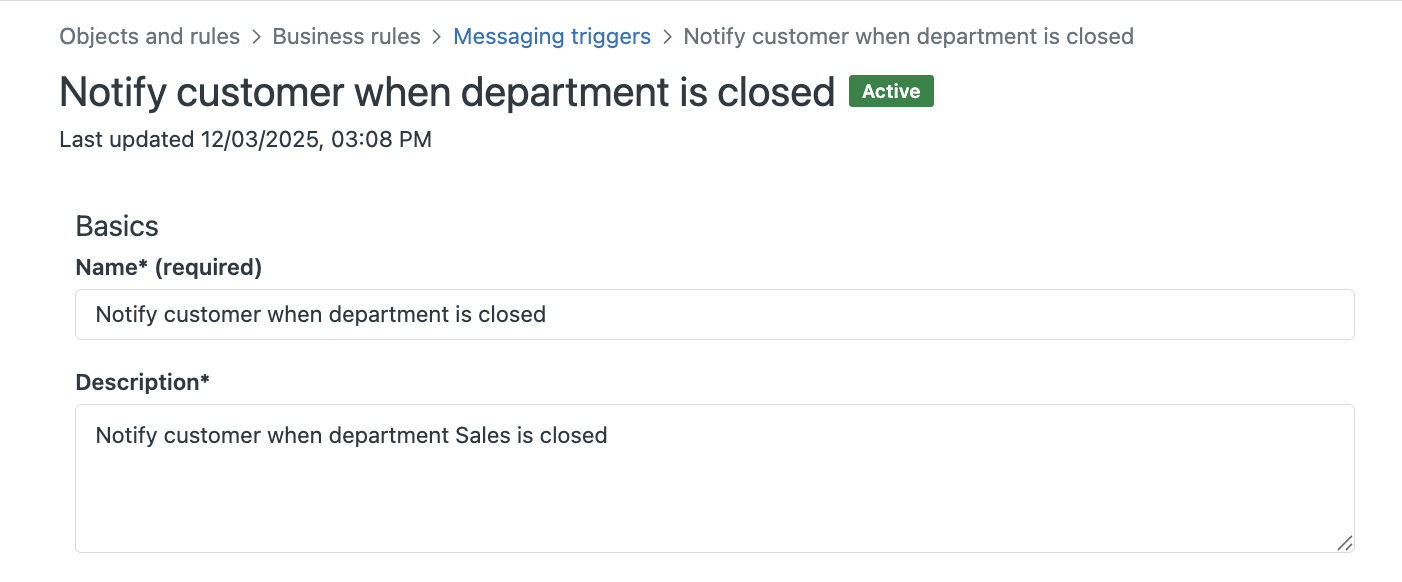This screenshot has height=582, width=1402.
Task: Click the Last updated timestamp text
Action: (x=245, y=139)
